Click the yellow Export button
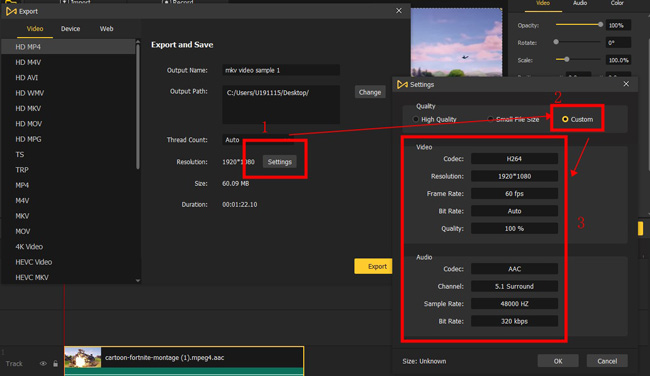Image resolution: width=650 pixels, height=376 pixels. pyautogui.click(x=373, y=266)
